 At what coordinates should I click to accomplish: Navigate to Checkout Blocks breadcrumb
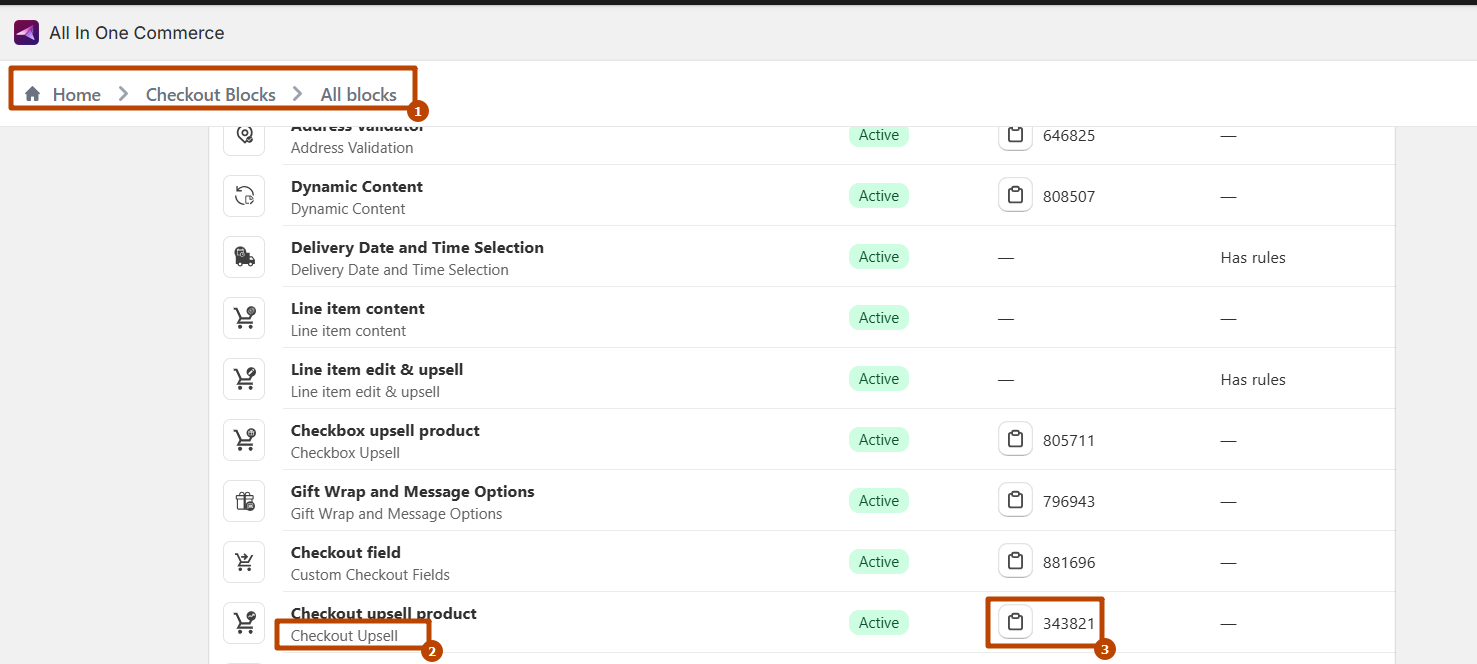pyautogui.click(x=210, y=94)
